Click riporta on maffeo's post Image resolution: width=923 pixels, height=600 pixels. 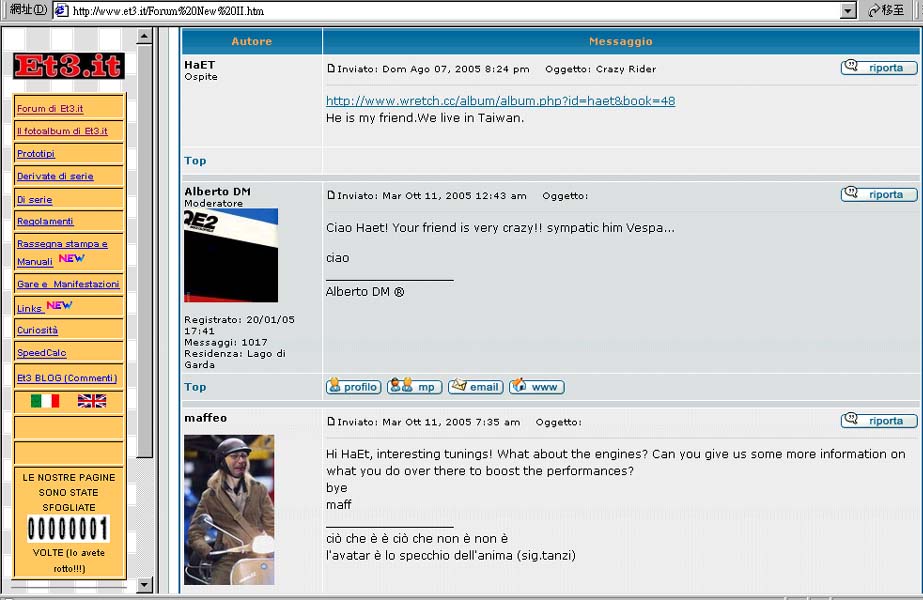pyautogui.click(x=878, y=421)
